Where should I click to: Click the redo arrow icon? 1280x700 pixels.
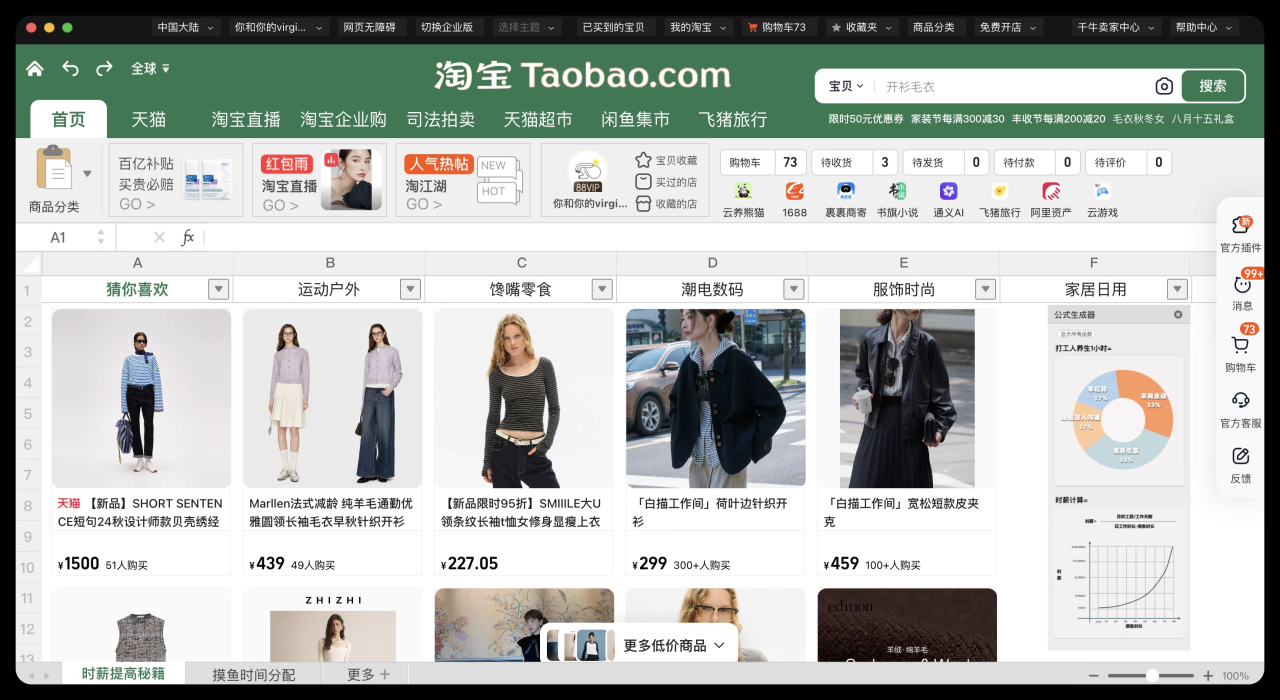104,68
